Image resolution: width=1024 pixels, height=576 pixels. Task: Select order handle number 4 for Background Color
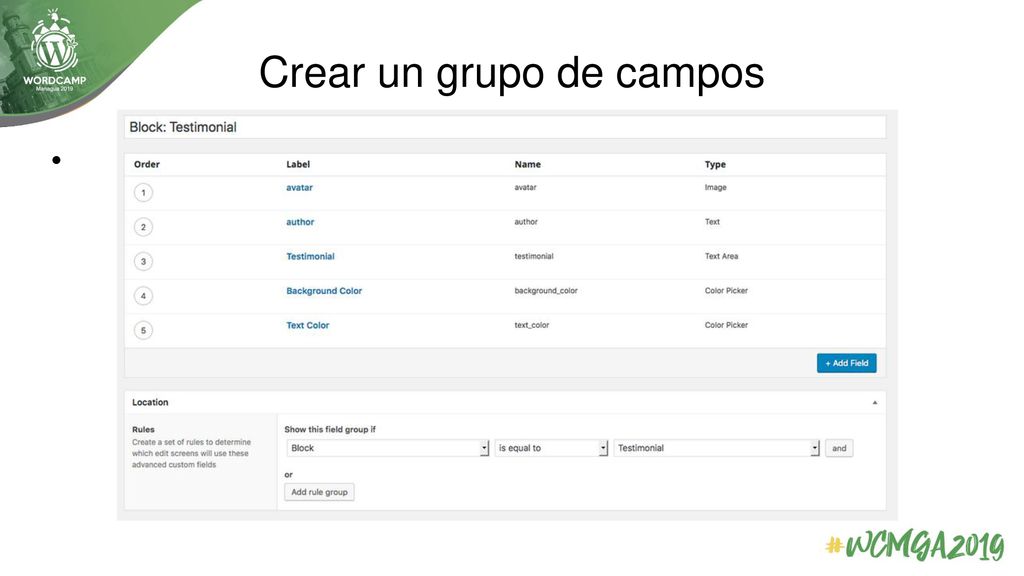click(x=144, y=296)
